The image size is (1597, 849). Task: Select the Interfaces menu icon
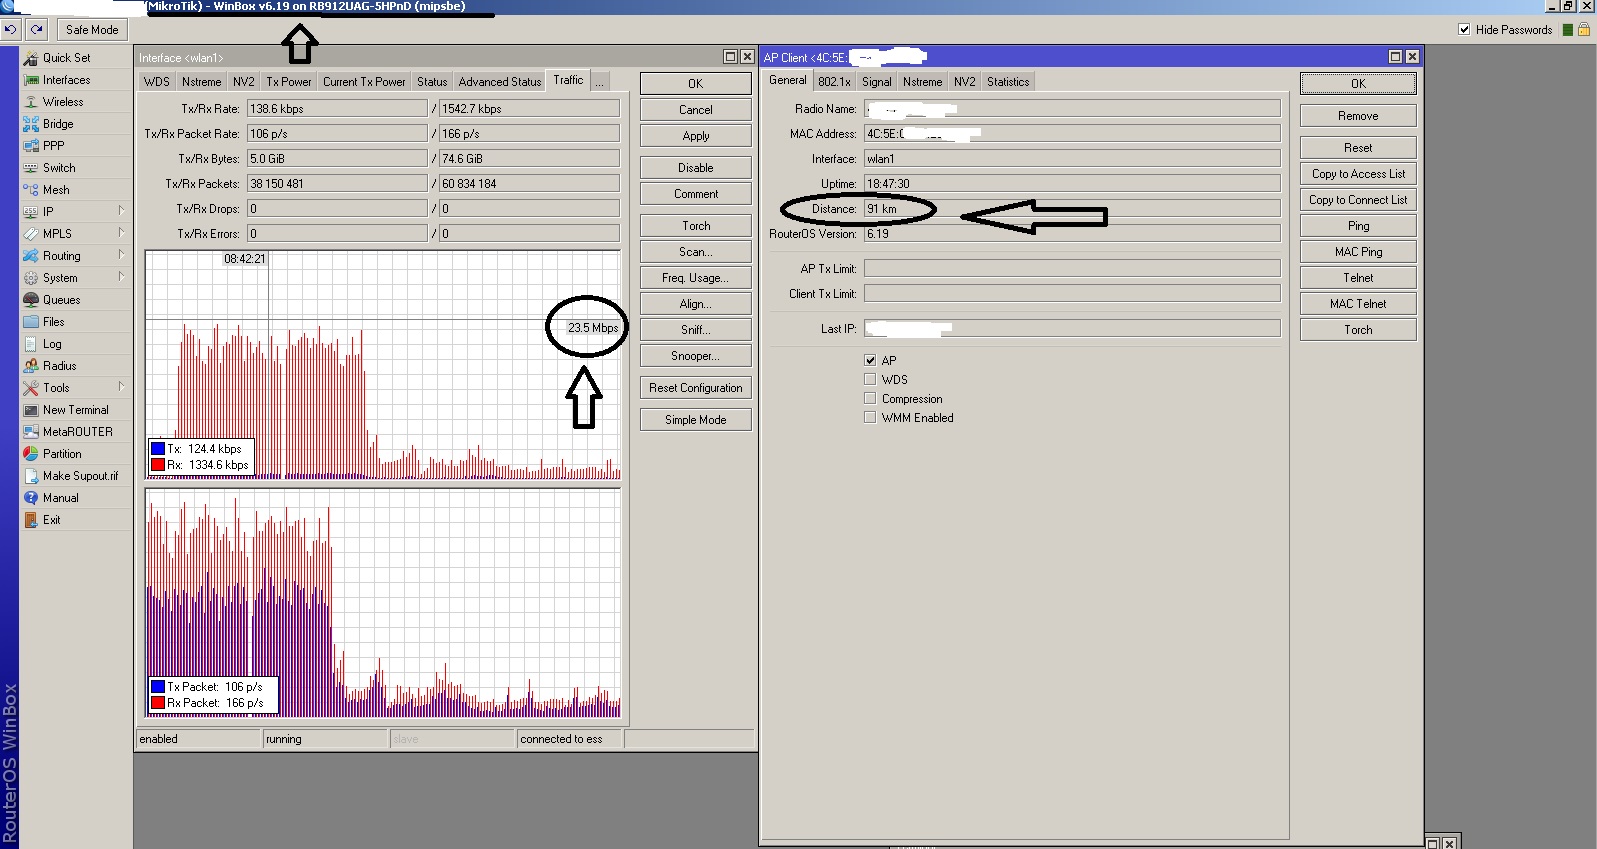point(31,80)
